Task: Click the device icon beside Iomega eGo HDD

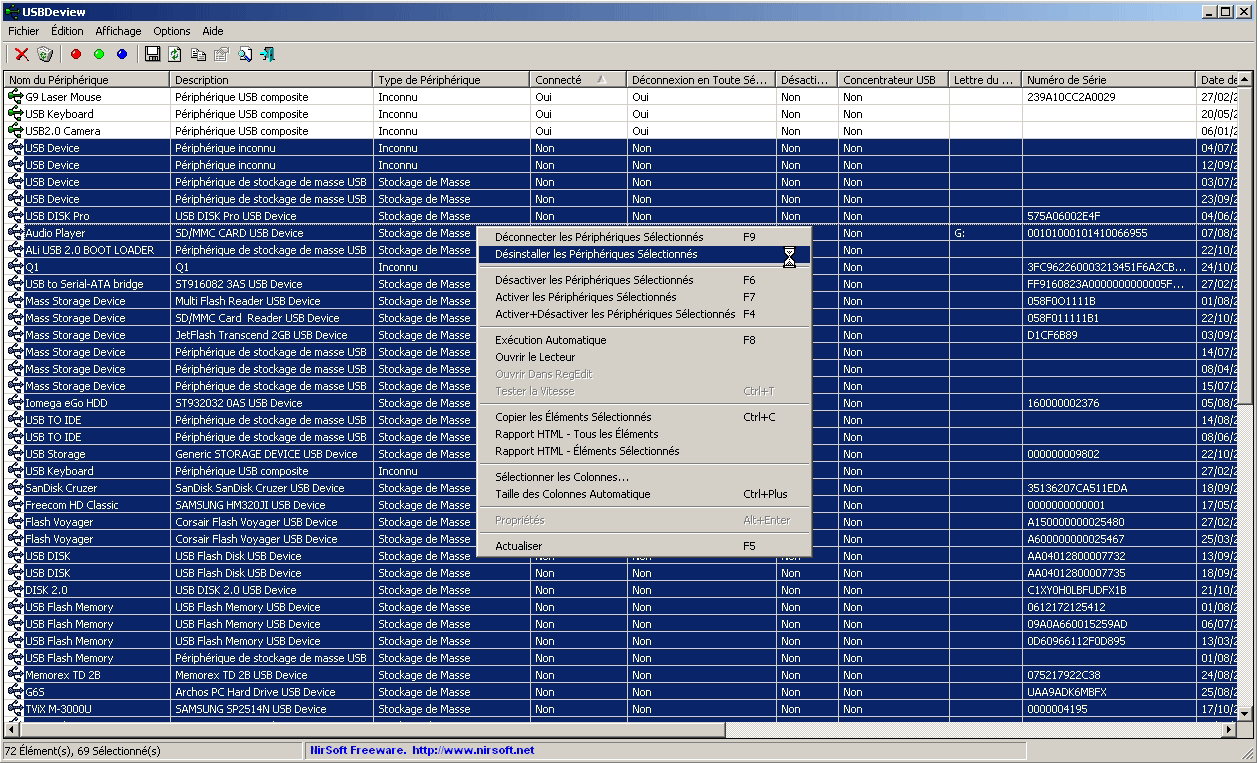Action: tap(15, 403)
